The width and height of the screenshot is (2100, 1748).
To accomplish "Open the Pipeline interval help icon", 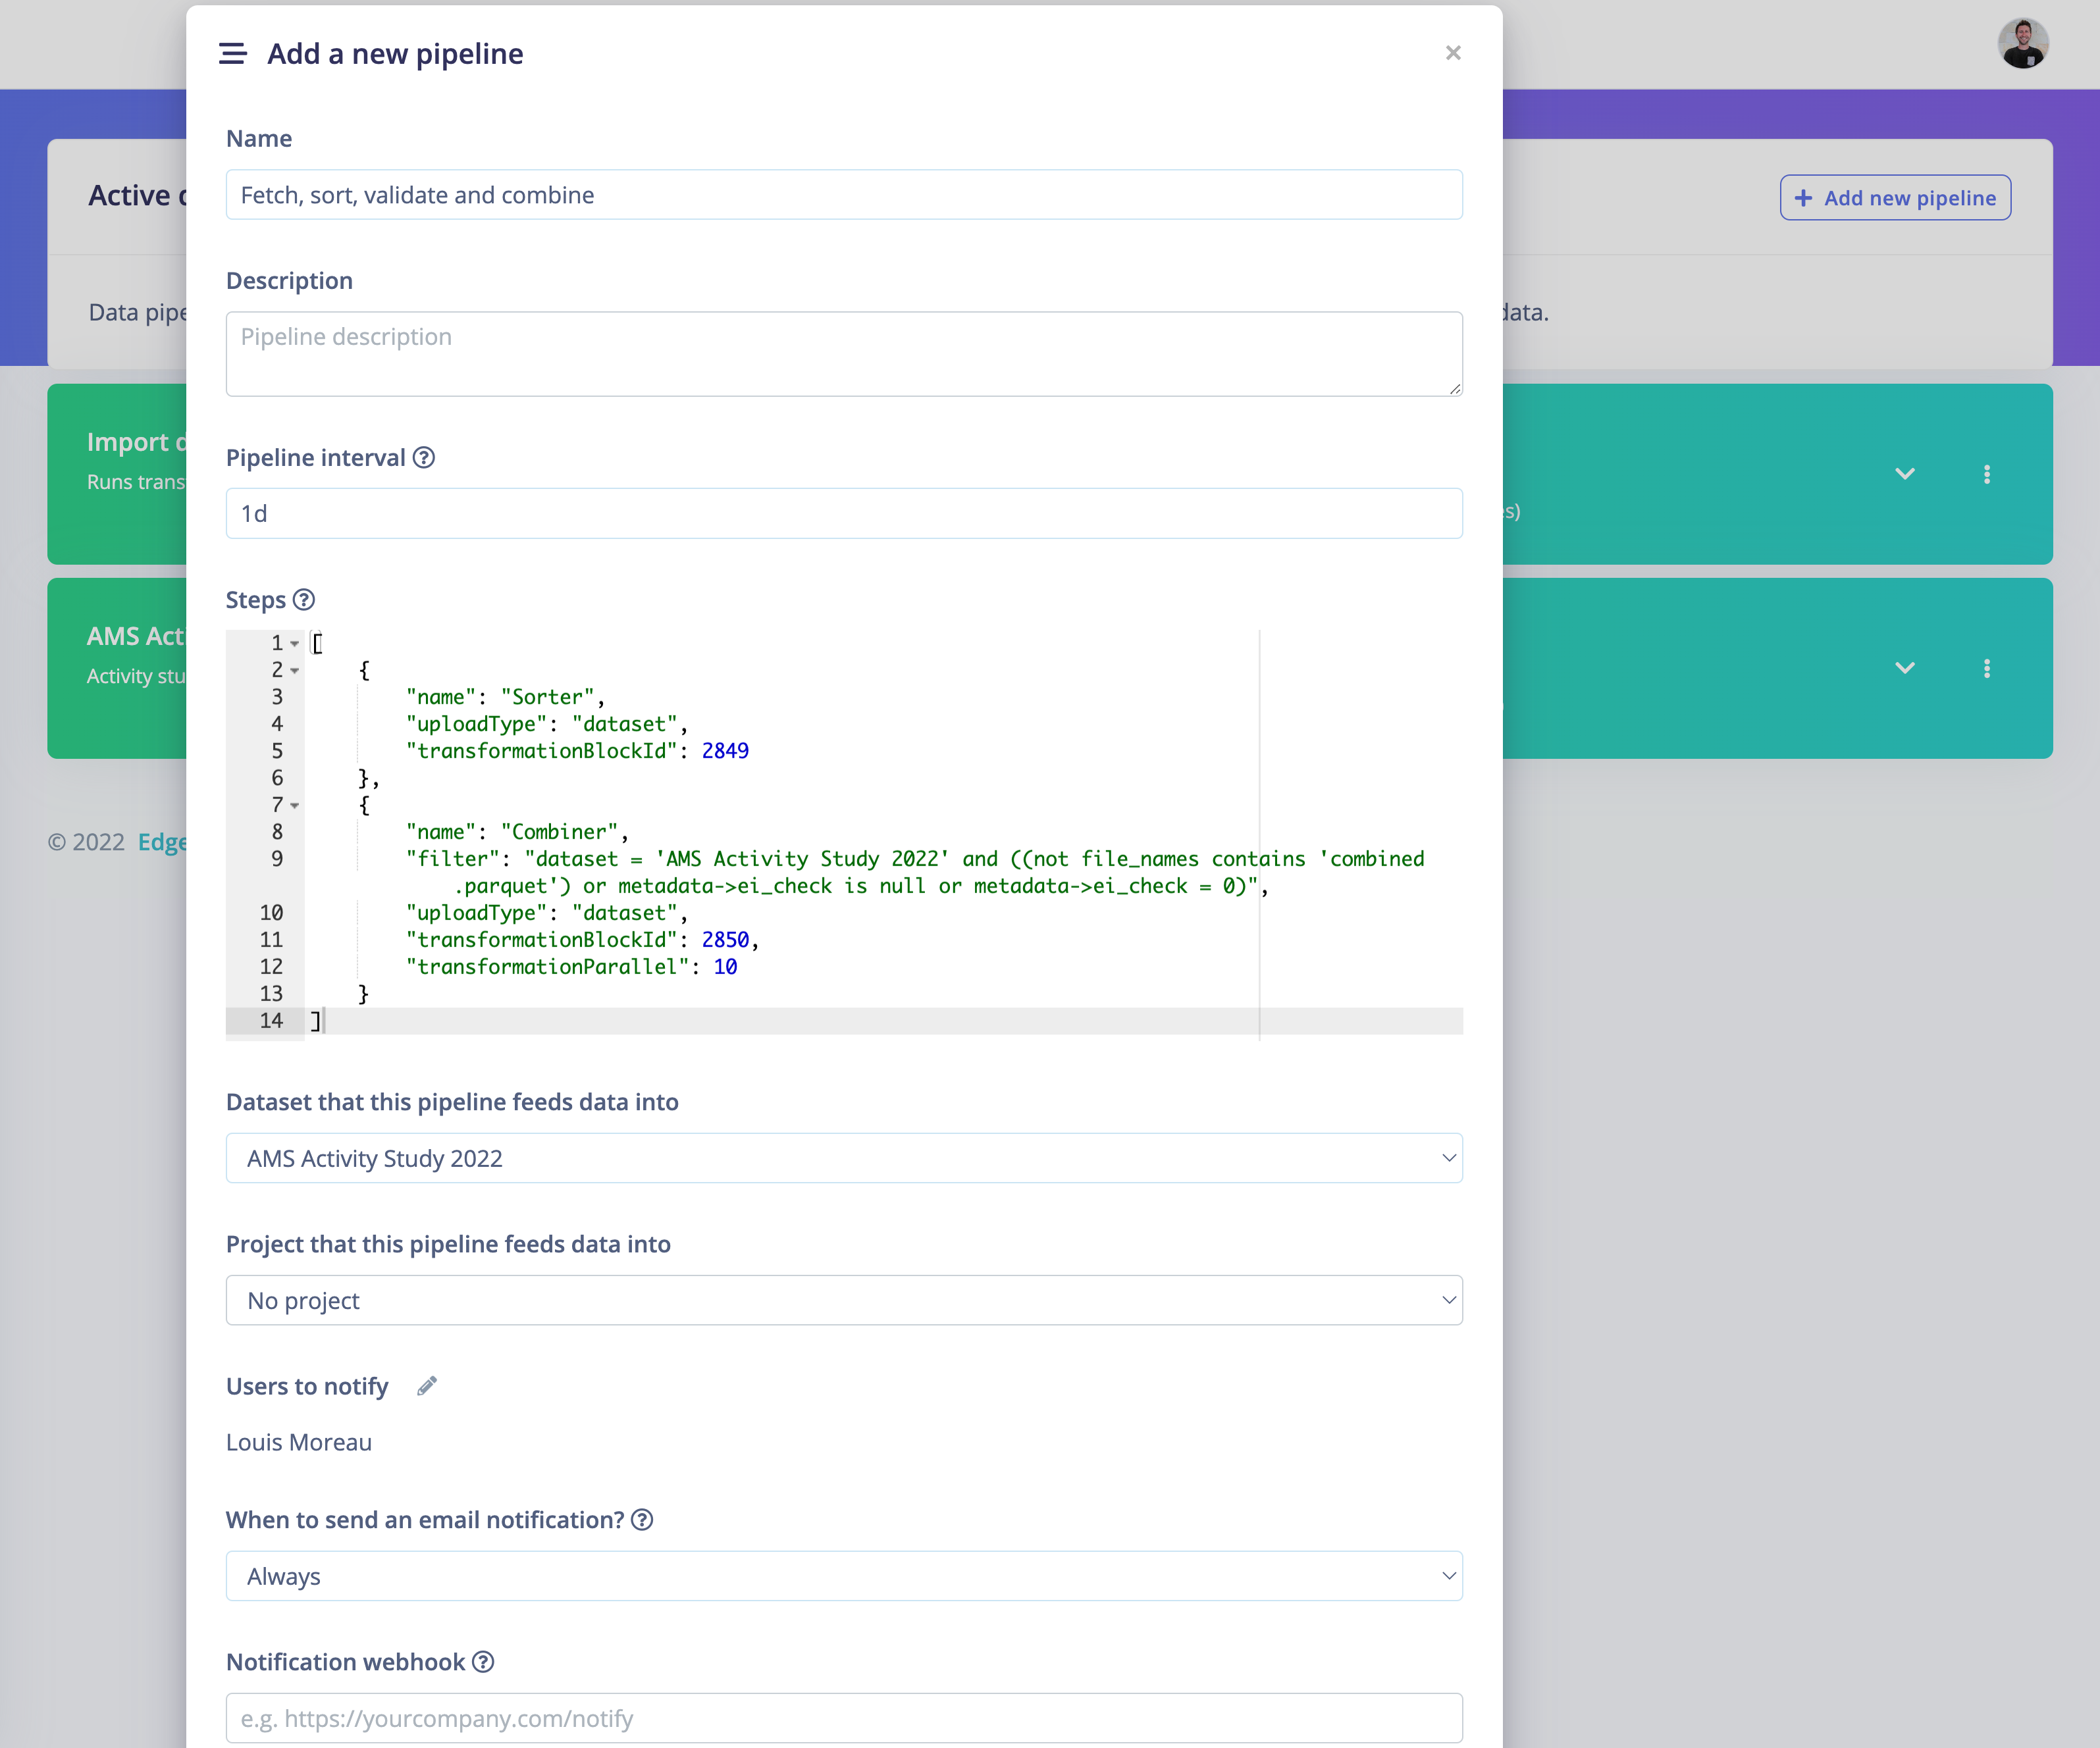I will click(x=424, y=457).
